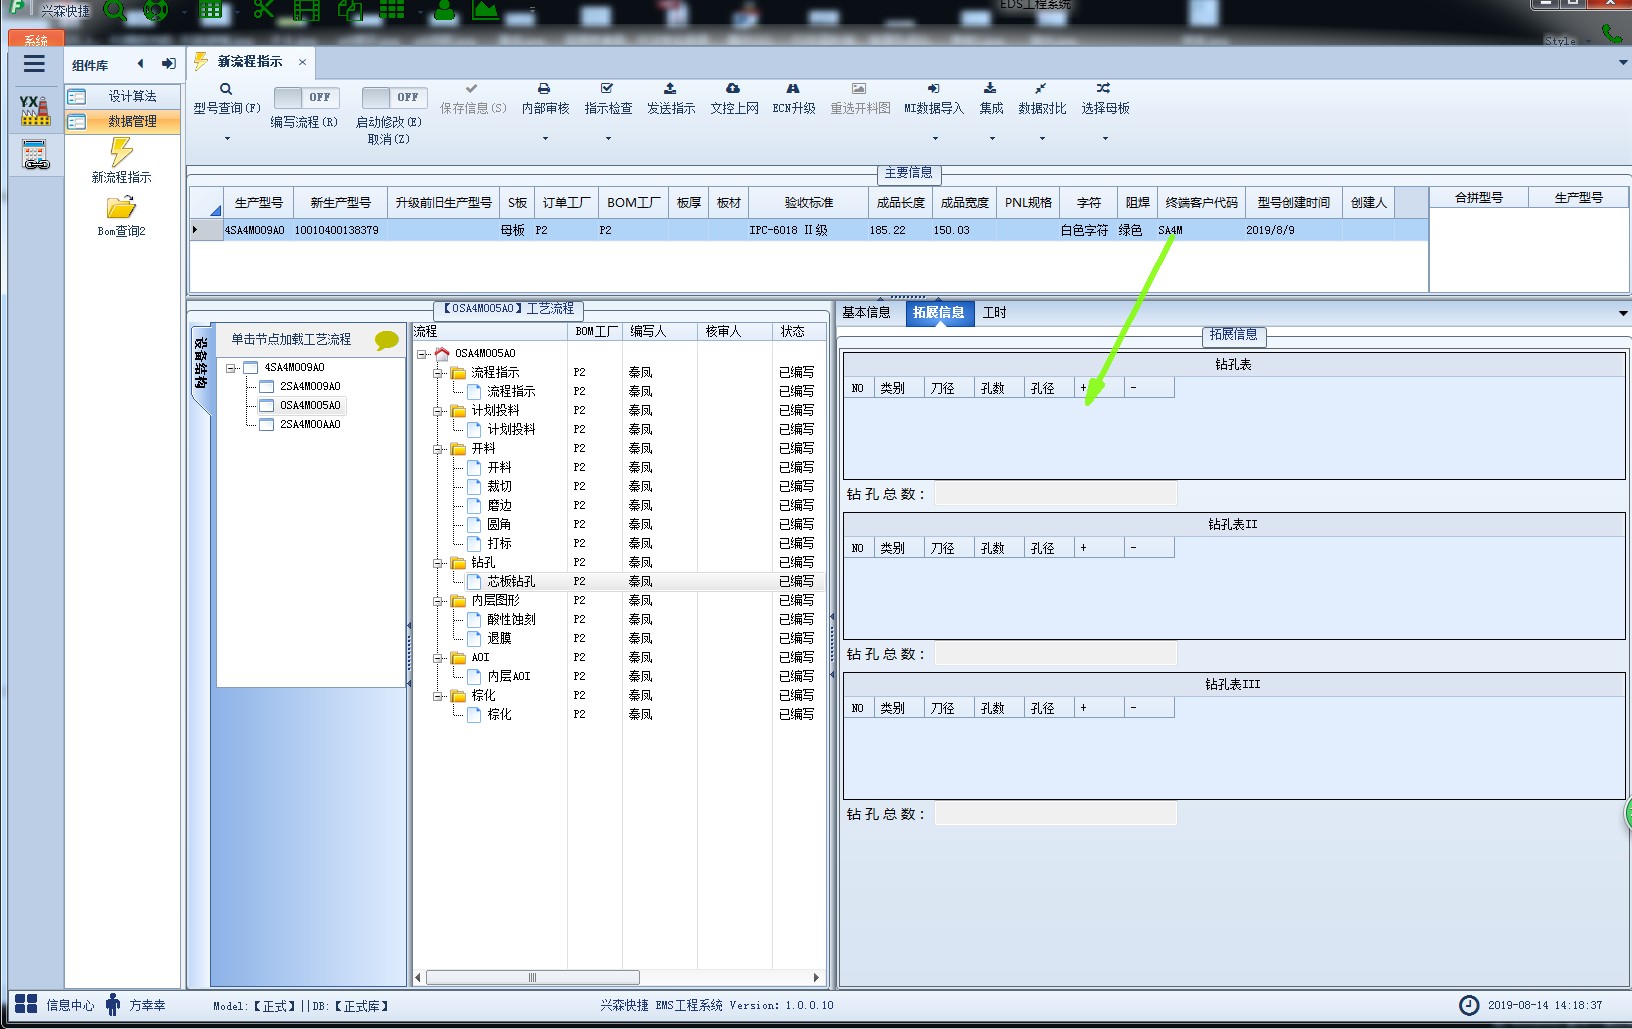Toggle the 启动修改 OFF switch
The width and height of the screenshot is (1632, 1029).
(x=394, y=97)
